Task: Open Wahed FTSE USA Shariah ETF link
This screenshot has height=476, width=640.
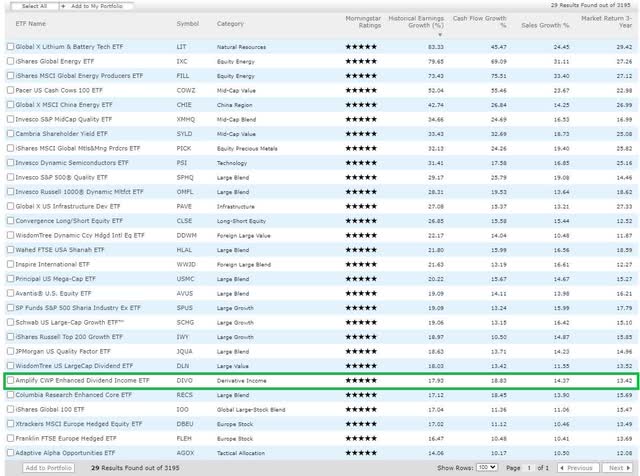Action: click(60, 249)
